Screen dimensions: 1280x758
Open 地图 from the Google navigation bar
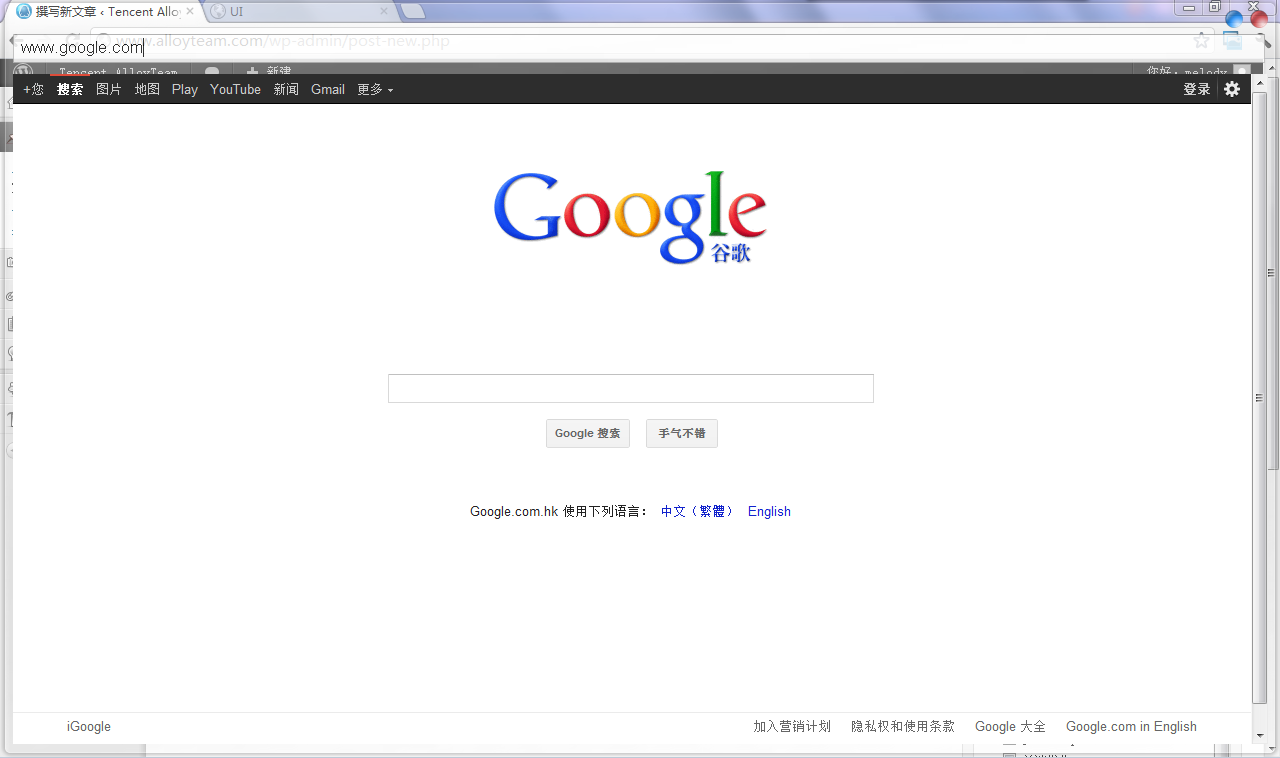coord(147,89)
